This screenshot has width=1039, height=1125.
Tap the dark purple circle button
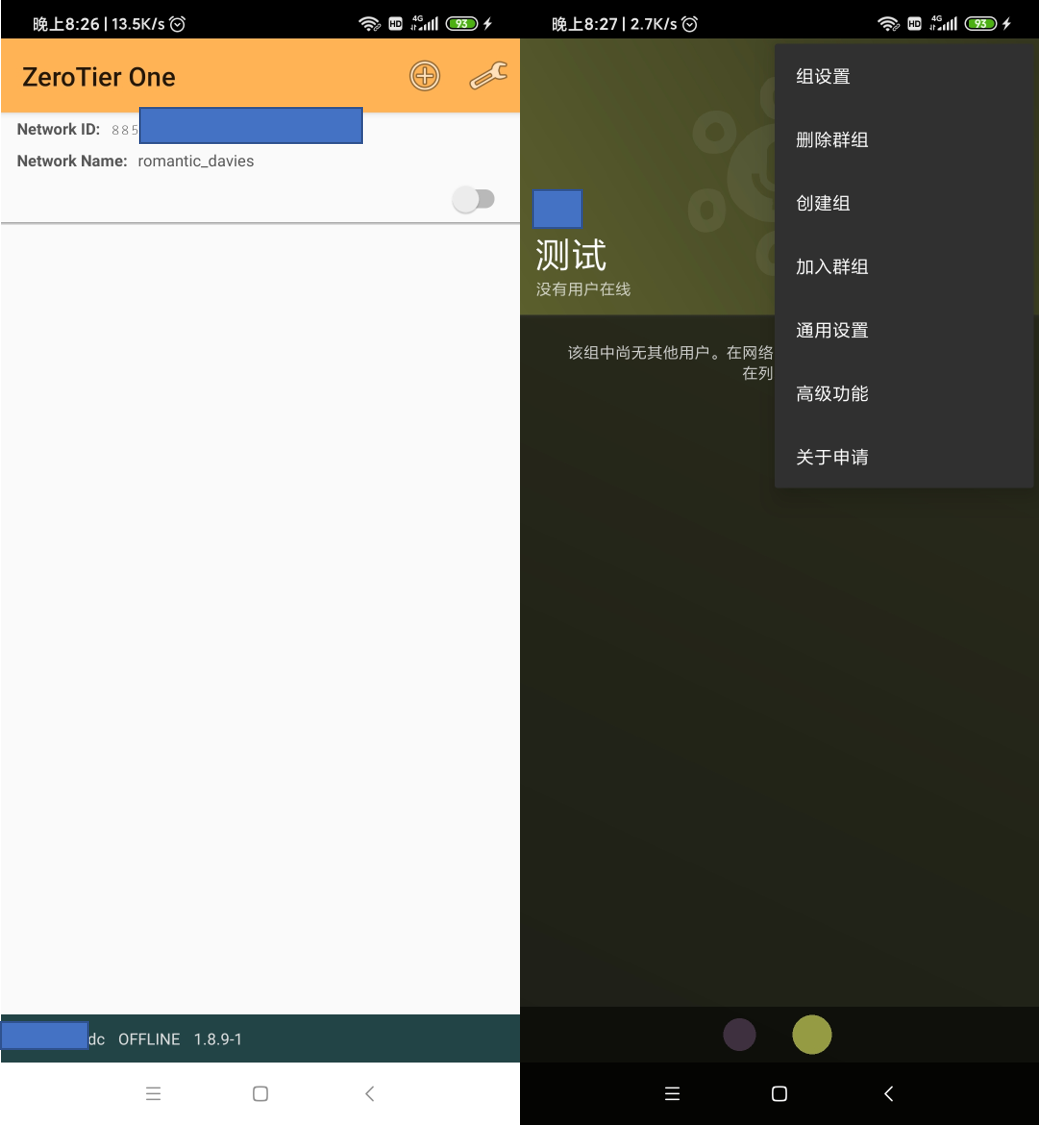739,1034
